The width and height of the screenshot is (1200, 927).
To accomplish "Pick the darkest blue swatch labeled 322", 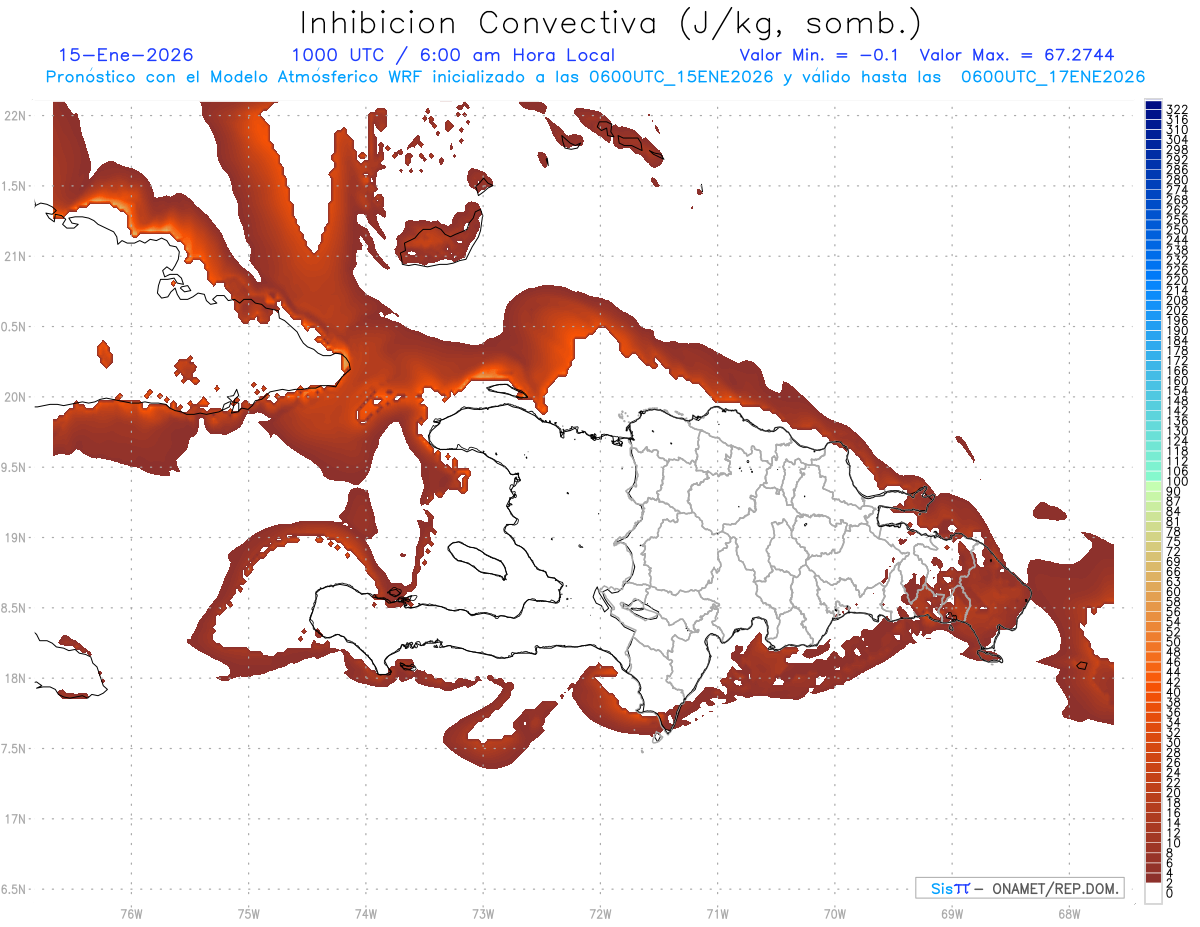I will pos(1154,106).
